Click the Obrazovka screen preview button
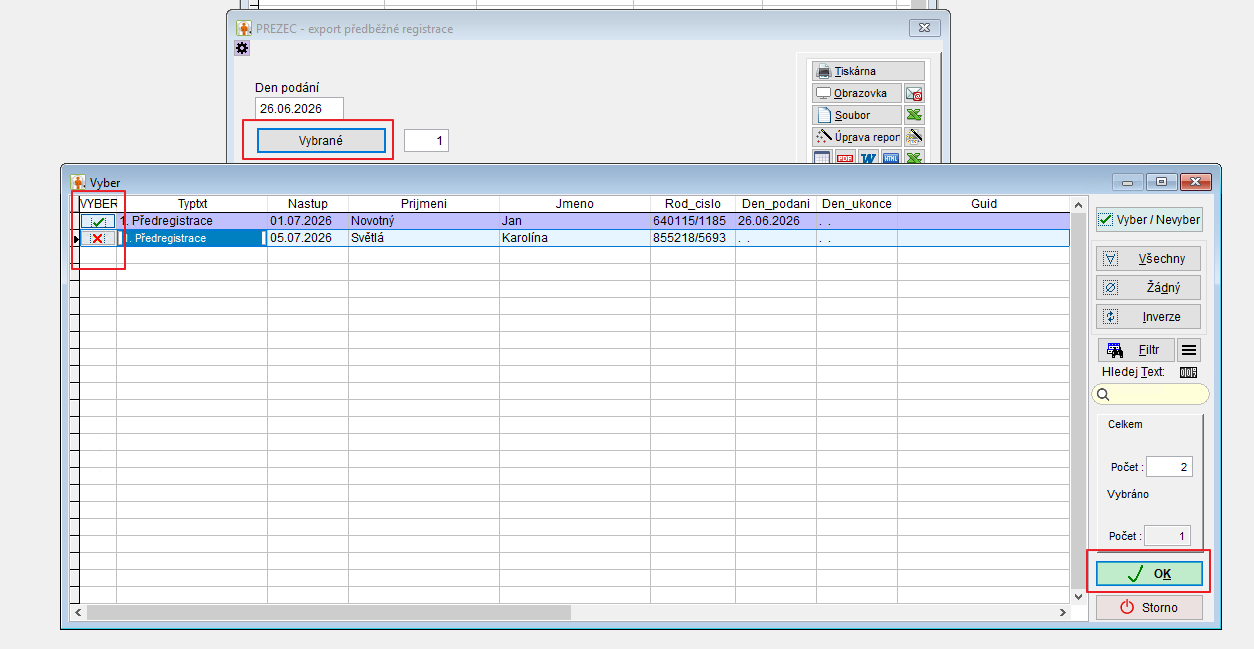This screenshot has width=1254, height=649. click(x=857, y=93)
